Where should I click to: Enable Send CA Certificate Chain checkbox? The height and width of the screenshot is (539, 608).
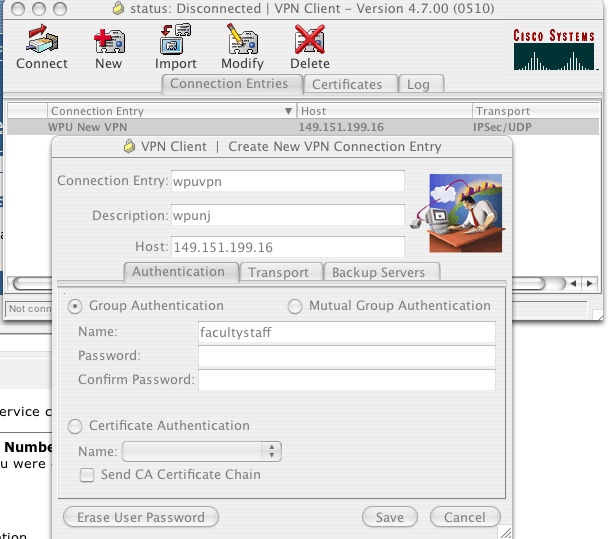coord(87,475)
